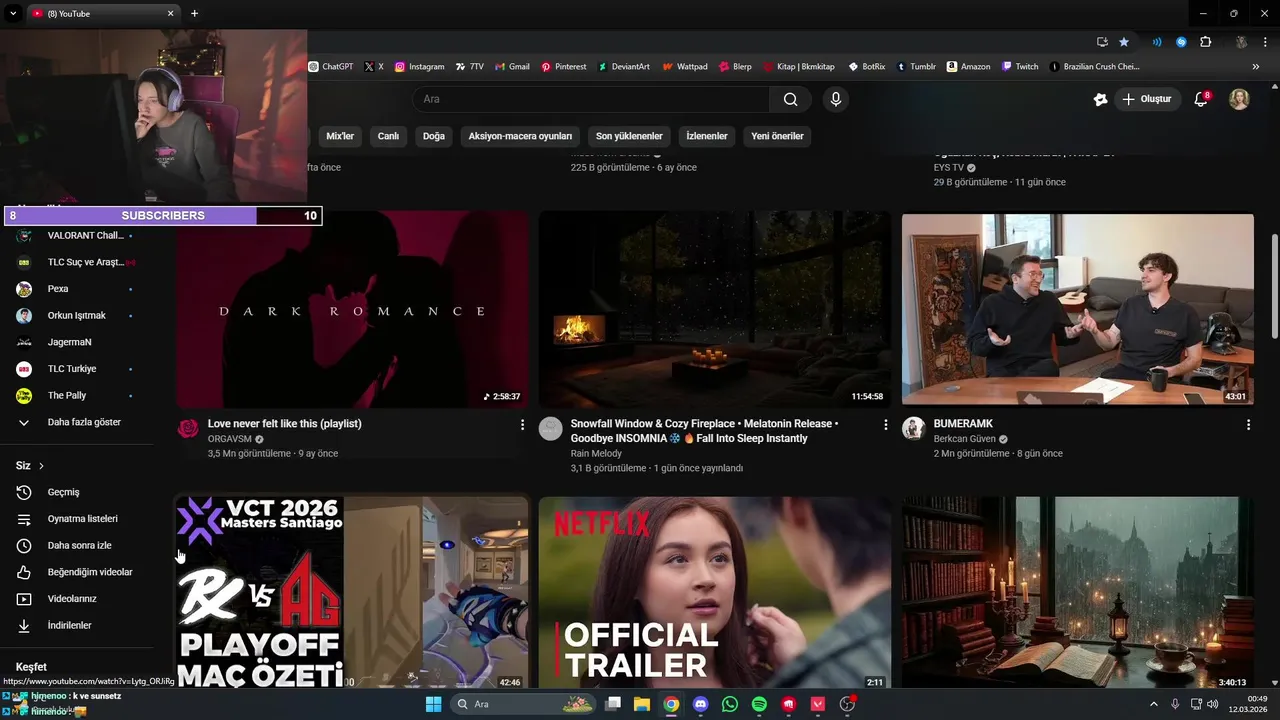Click the Oluştur create button
The width and height of the screenshot is (1280, 720).
1147,99
